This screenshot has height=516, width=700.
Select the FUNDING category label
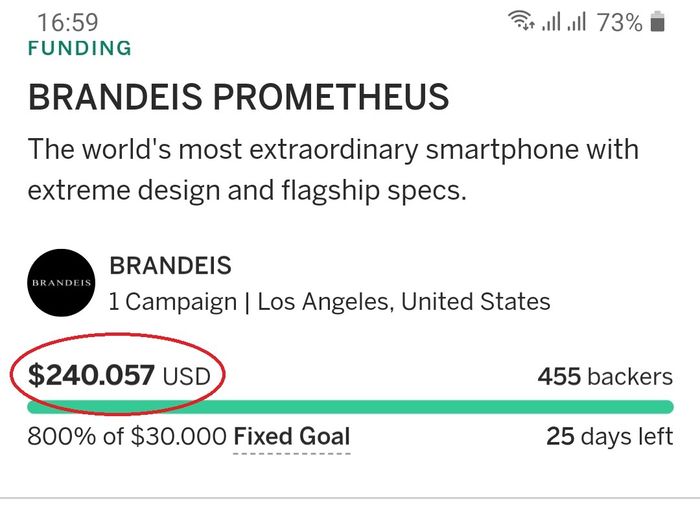pos(79,48)
